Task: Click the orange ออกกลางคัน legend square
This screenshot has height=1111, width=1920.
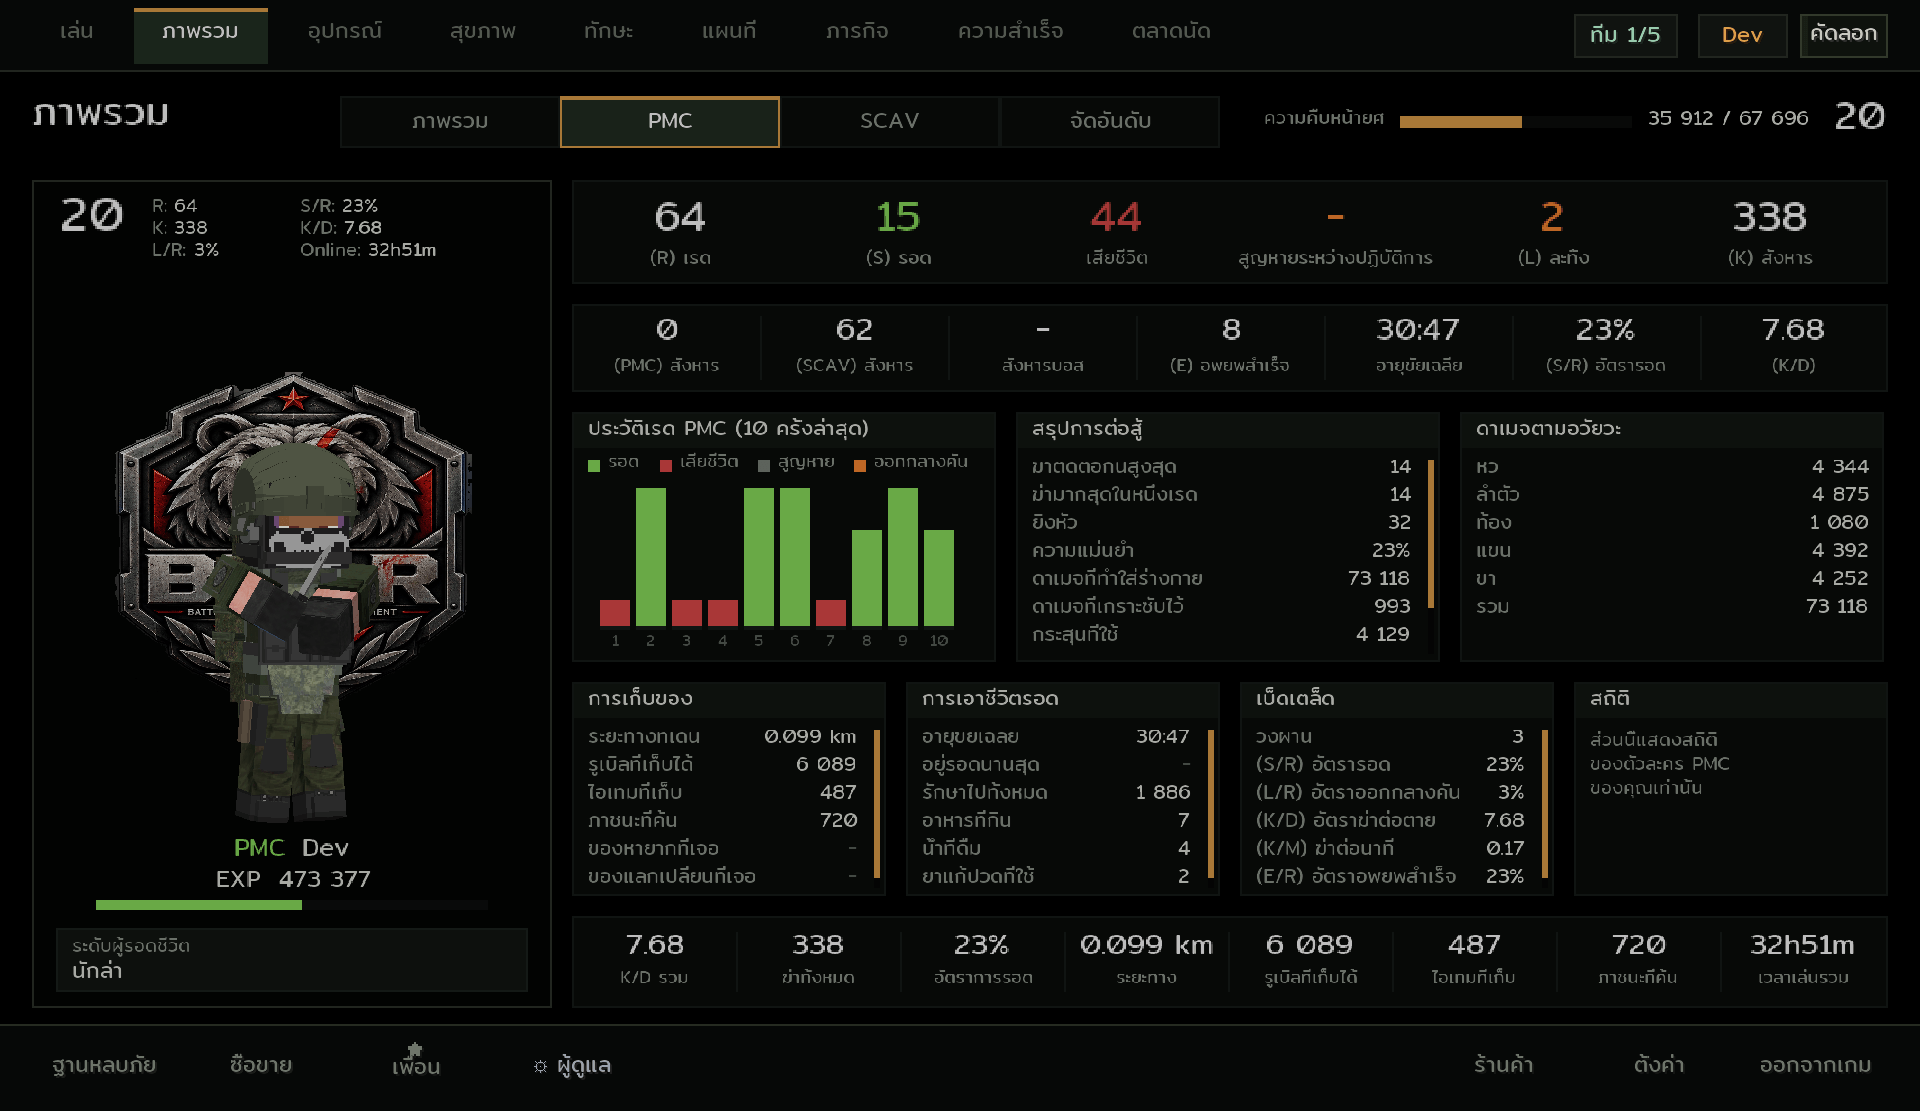Action: (859, 465)
